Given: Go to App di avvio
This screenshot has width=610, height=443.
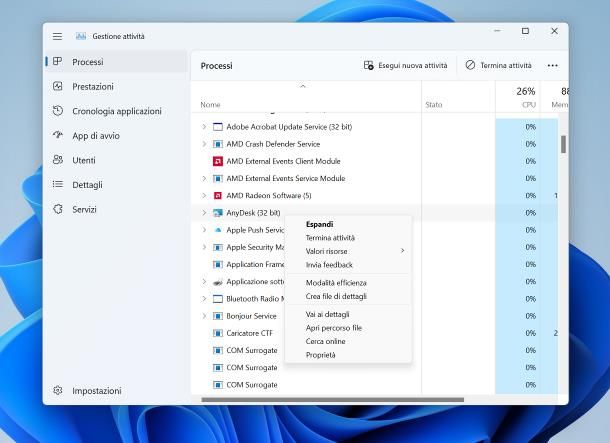Looking at the screenshot, I should pos(96,136).
